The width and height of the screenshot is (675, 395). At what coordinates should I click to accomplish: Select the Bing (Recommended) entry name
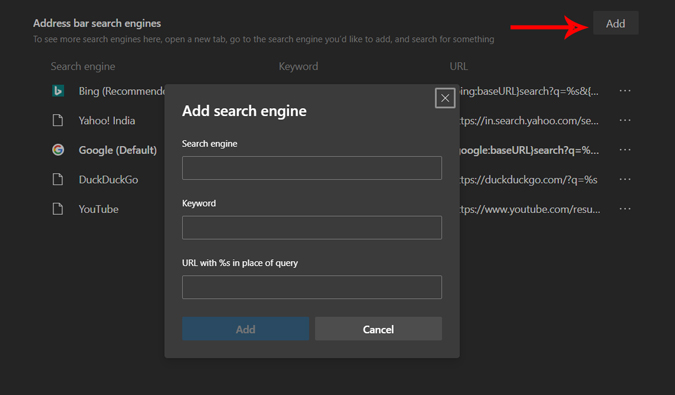(121, 91)
